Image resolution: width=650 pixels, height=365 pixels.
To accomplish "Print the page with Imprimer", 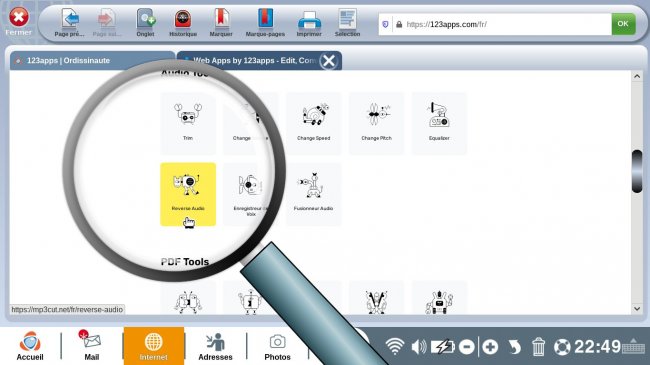I will [x=309, y=23].
